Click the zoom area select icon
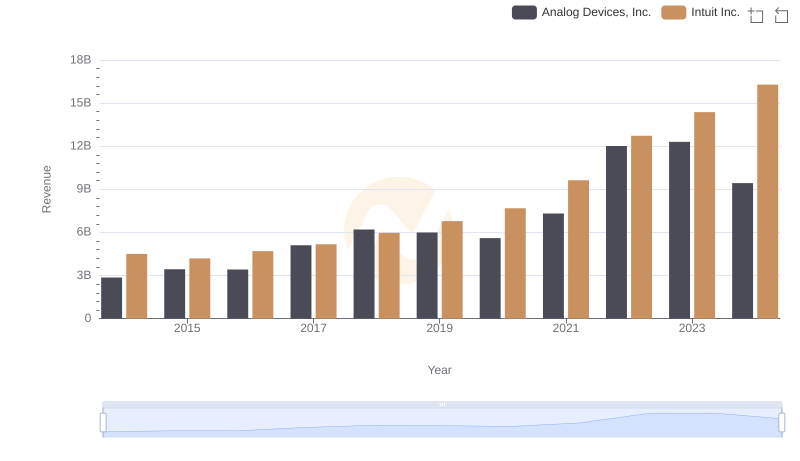The width and height of the screenshot is (800, 461). (756, 15)
